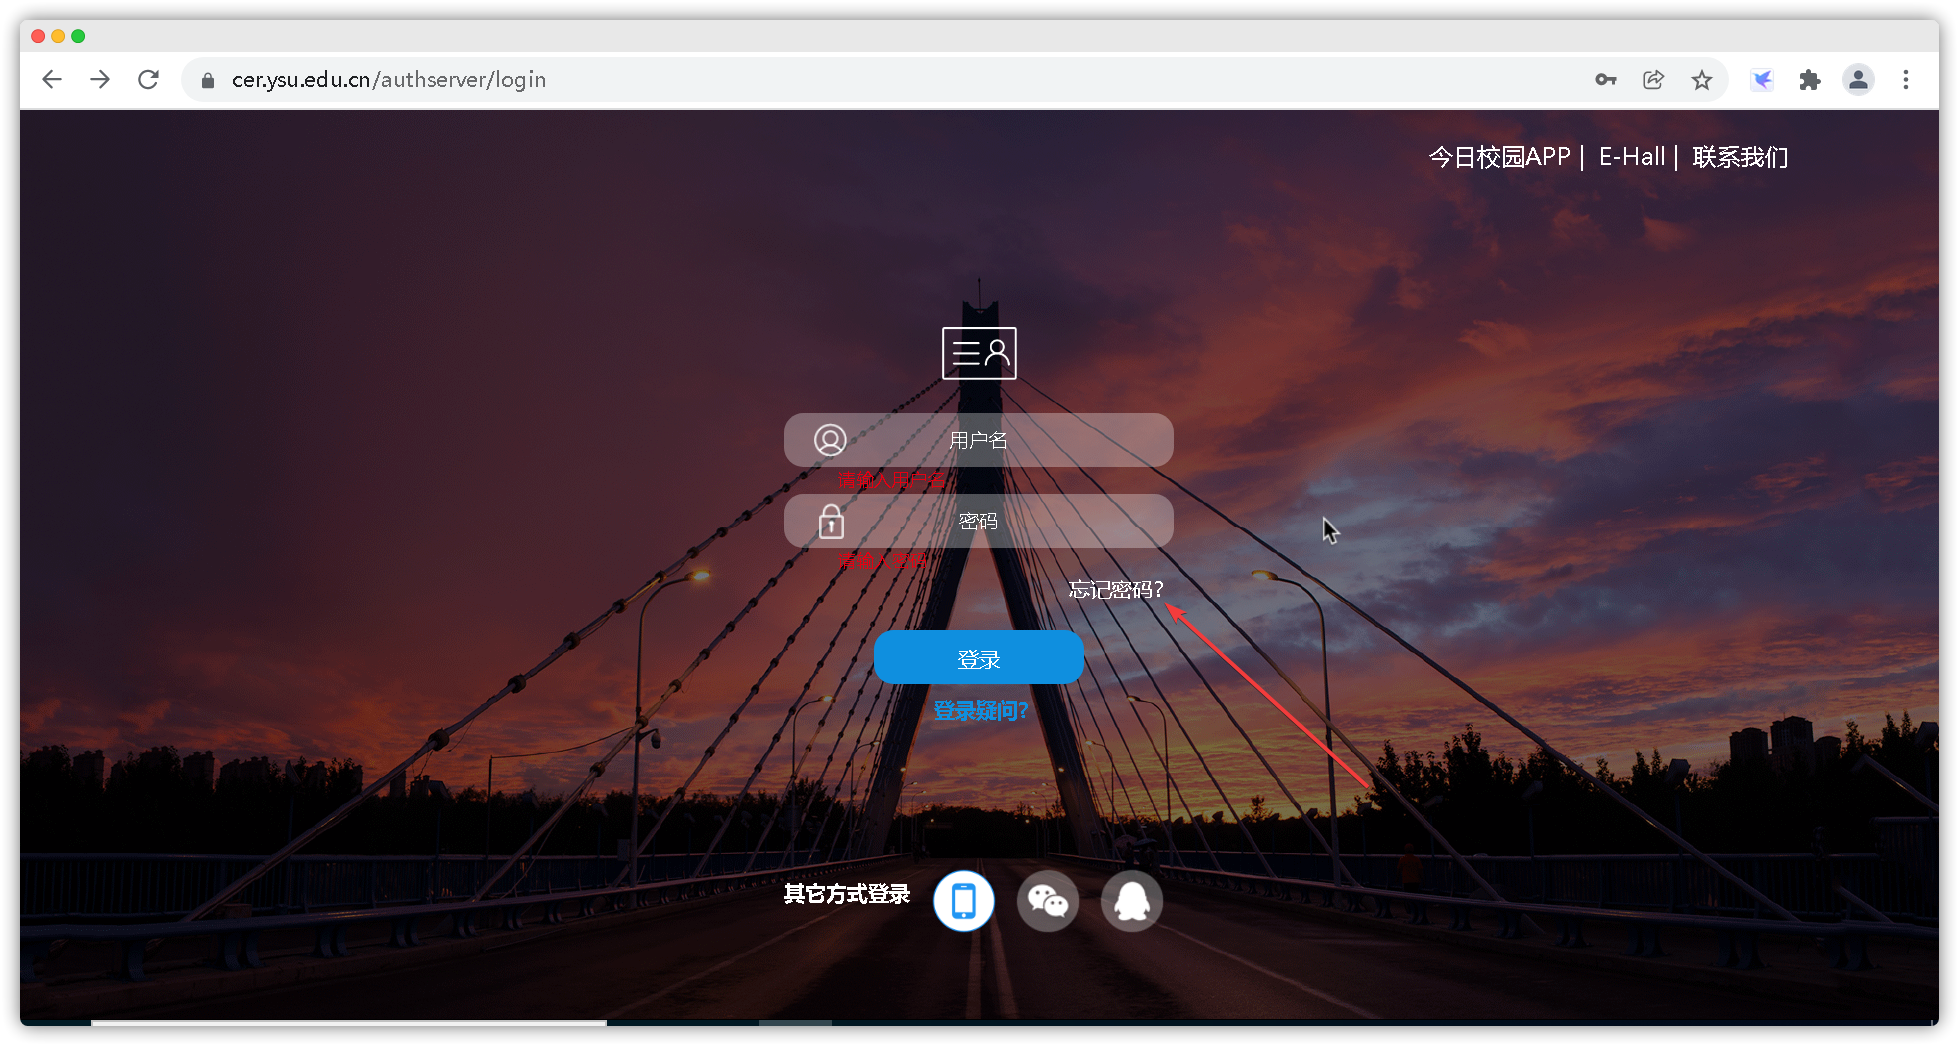
Task: Open the 忘记密码? link
Action: (1115, 590)
